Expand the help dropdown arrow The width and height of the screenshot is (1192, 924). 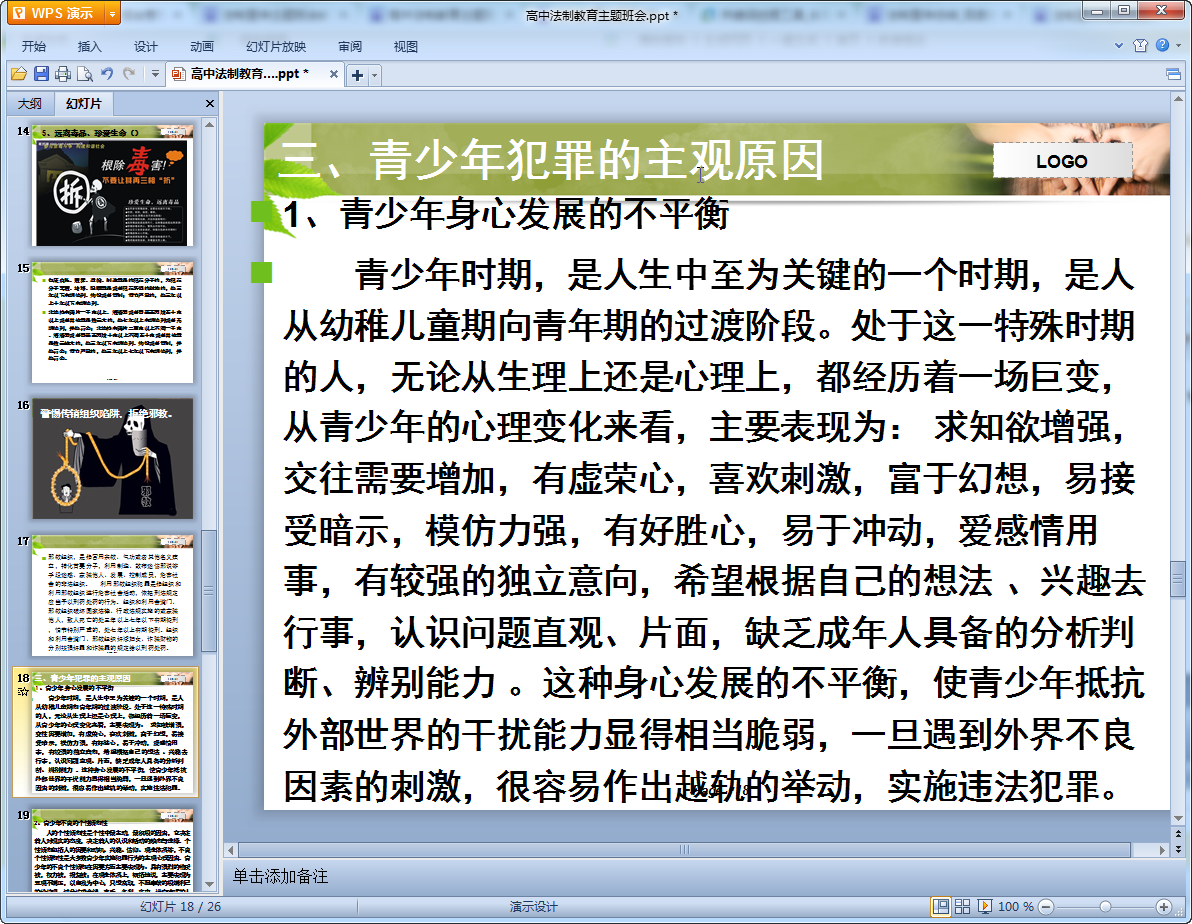click(1178, 46)
